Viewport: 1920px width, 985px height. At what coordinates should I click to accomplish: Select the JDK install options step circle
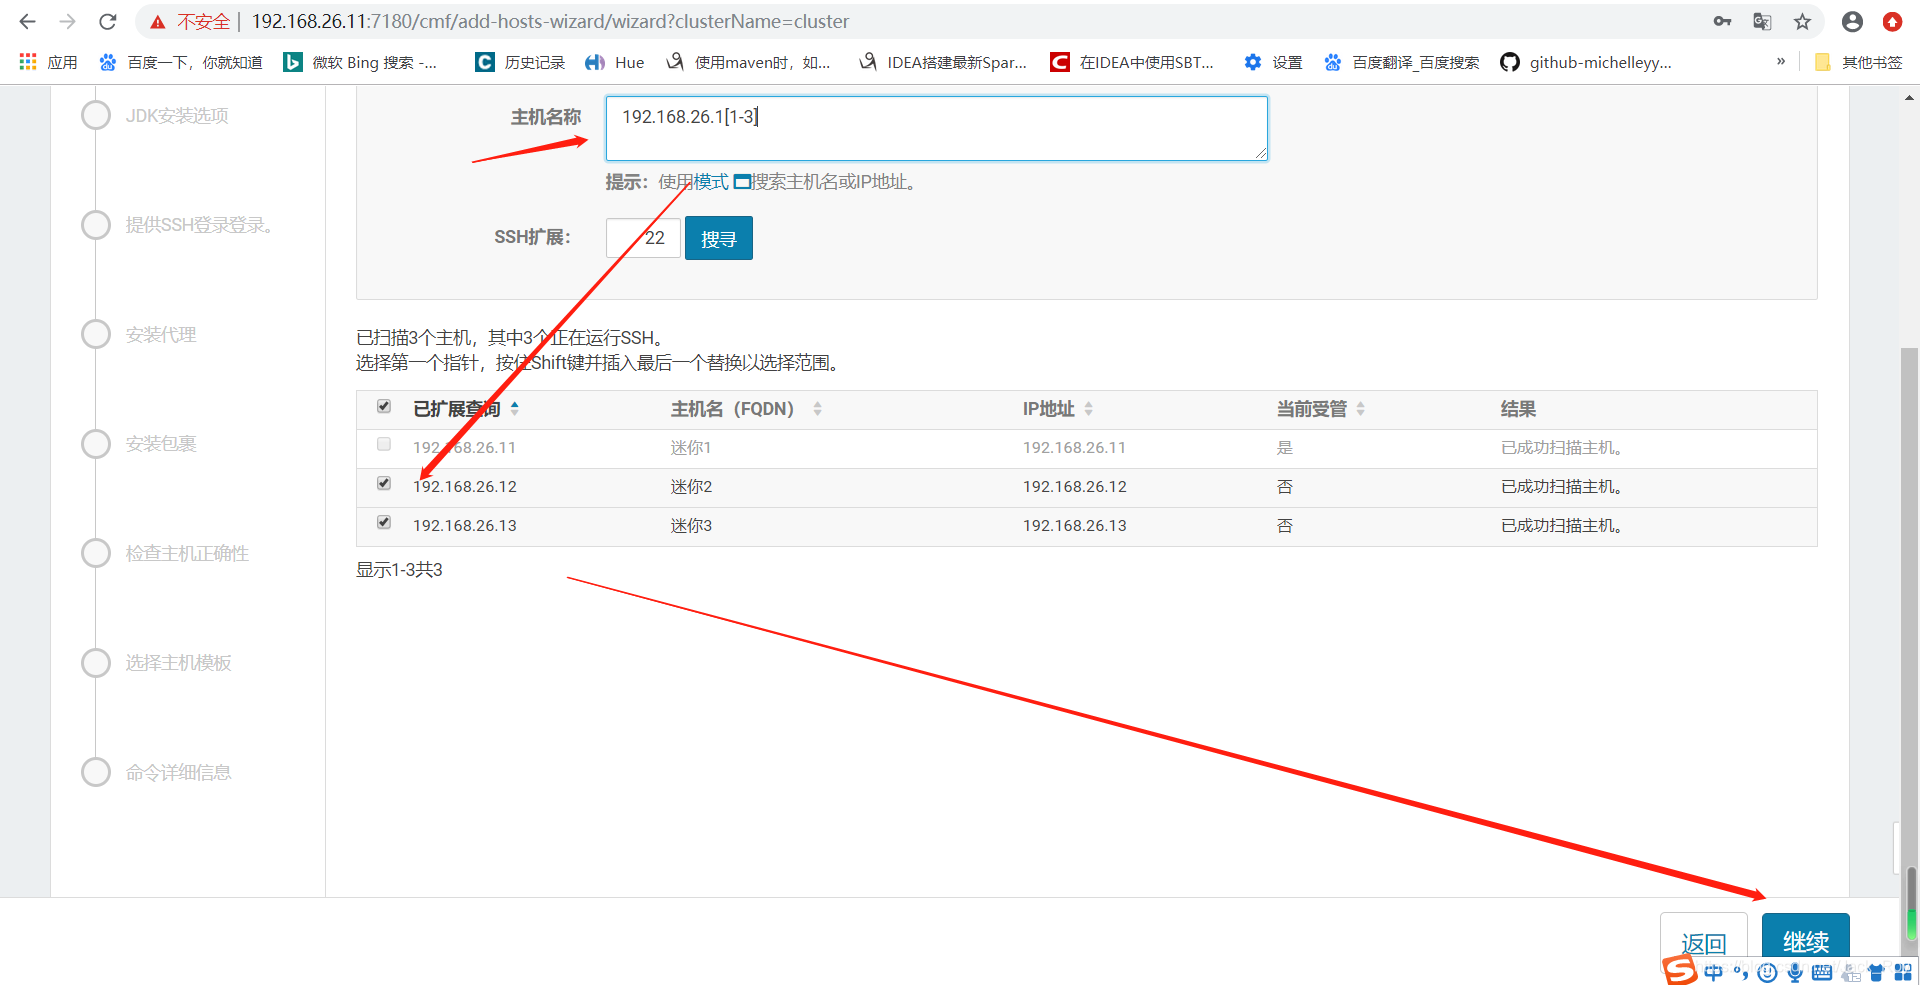[96, 115]
